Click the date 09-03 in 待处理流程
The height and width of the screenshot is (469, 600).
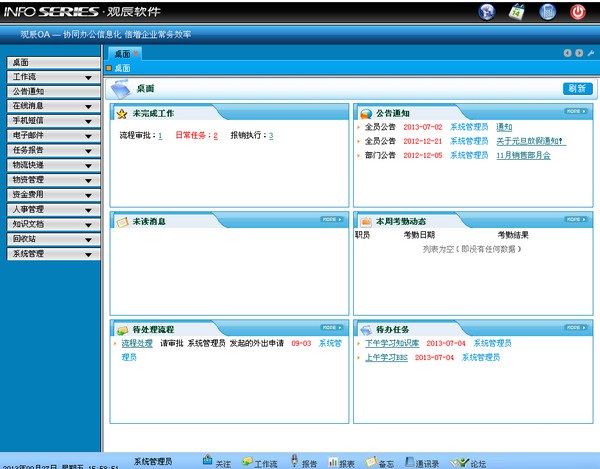point(301,344)
